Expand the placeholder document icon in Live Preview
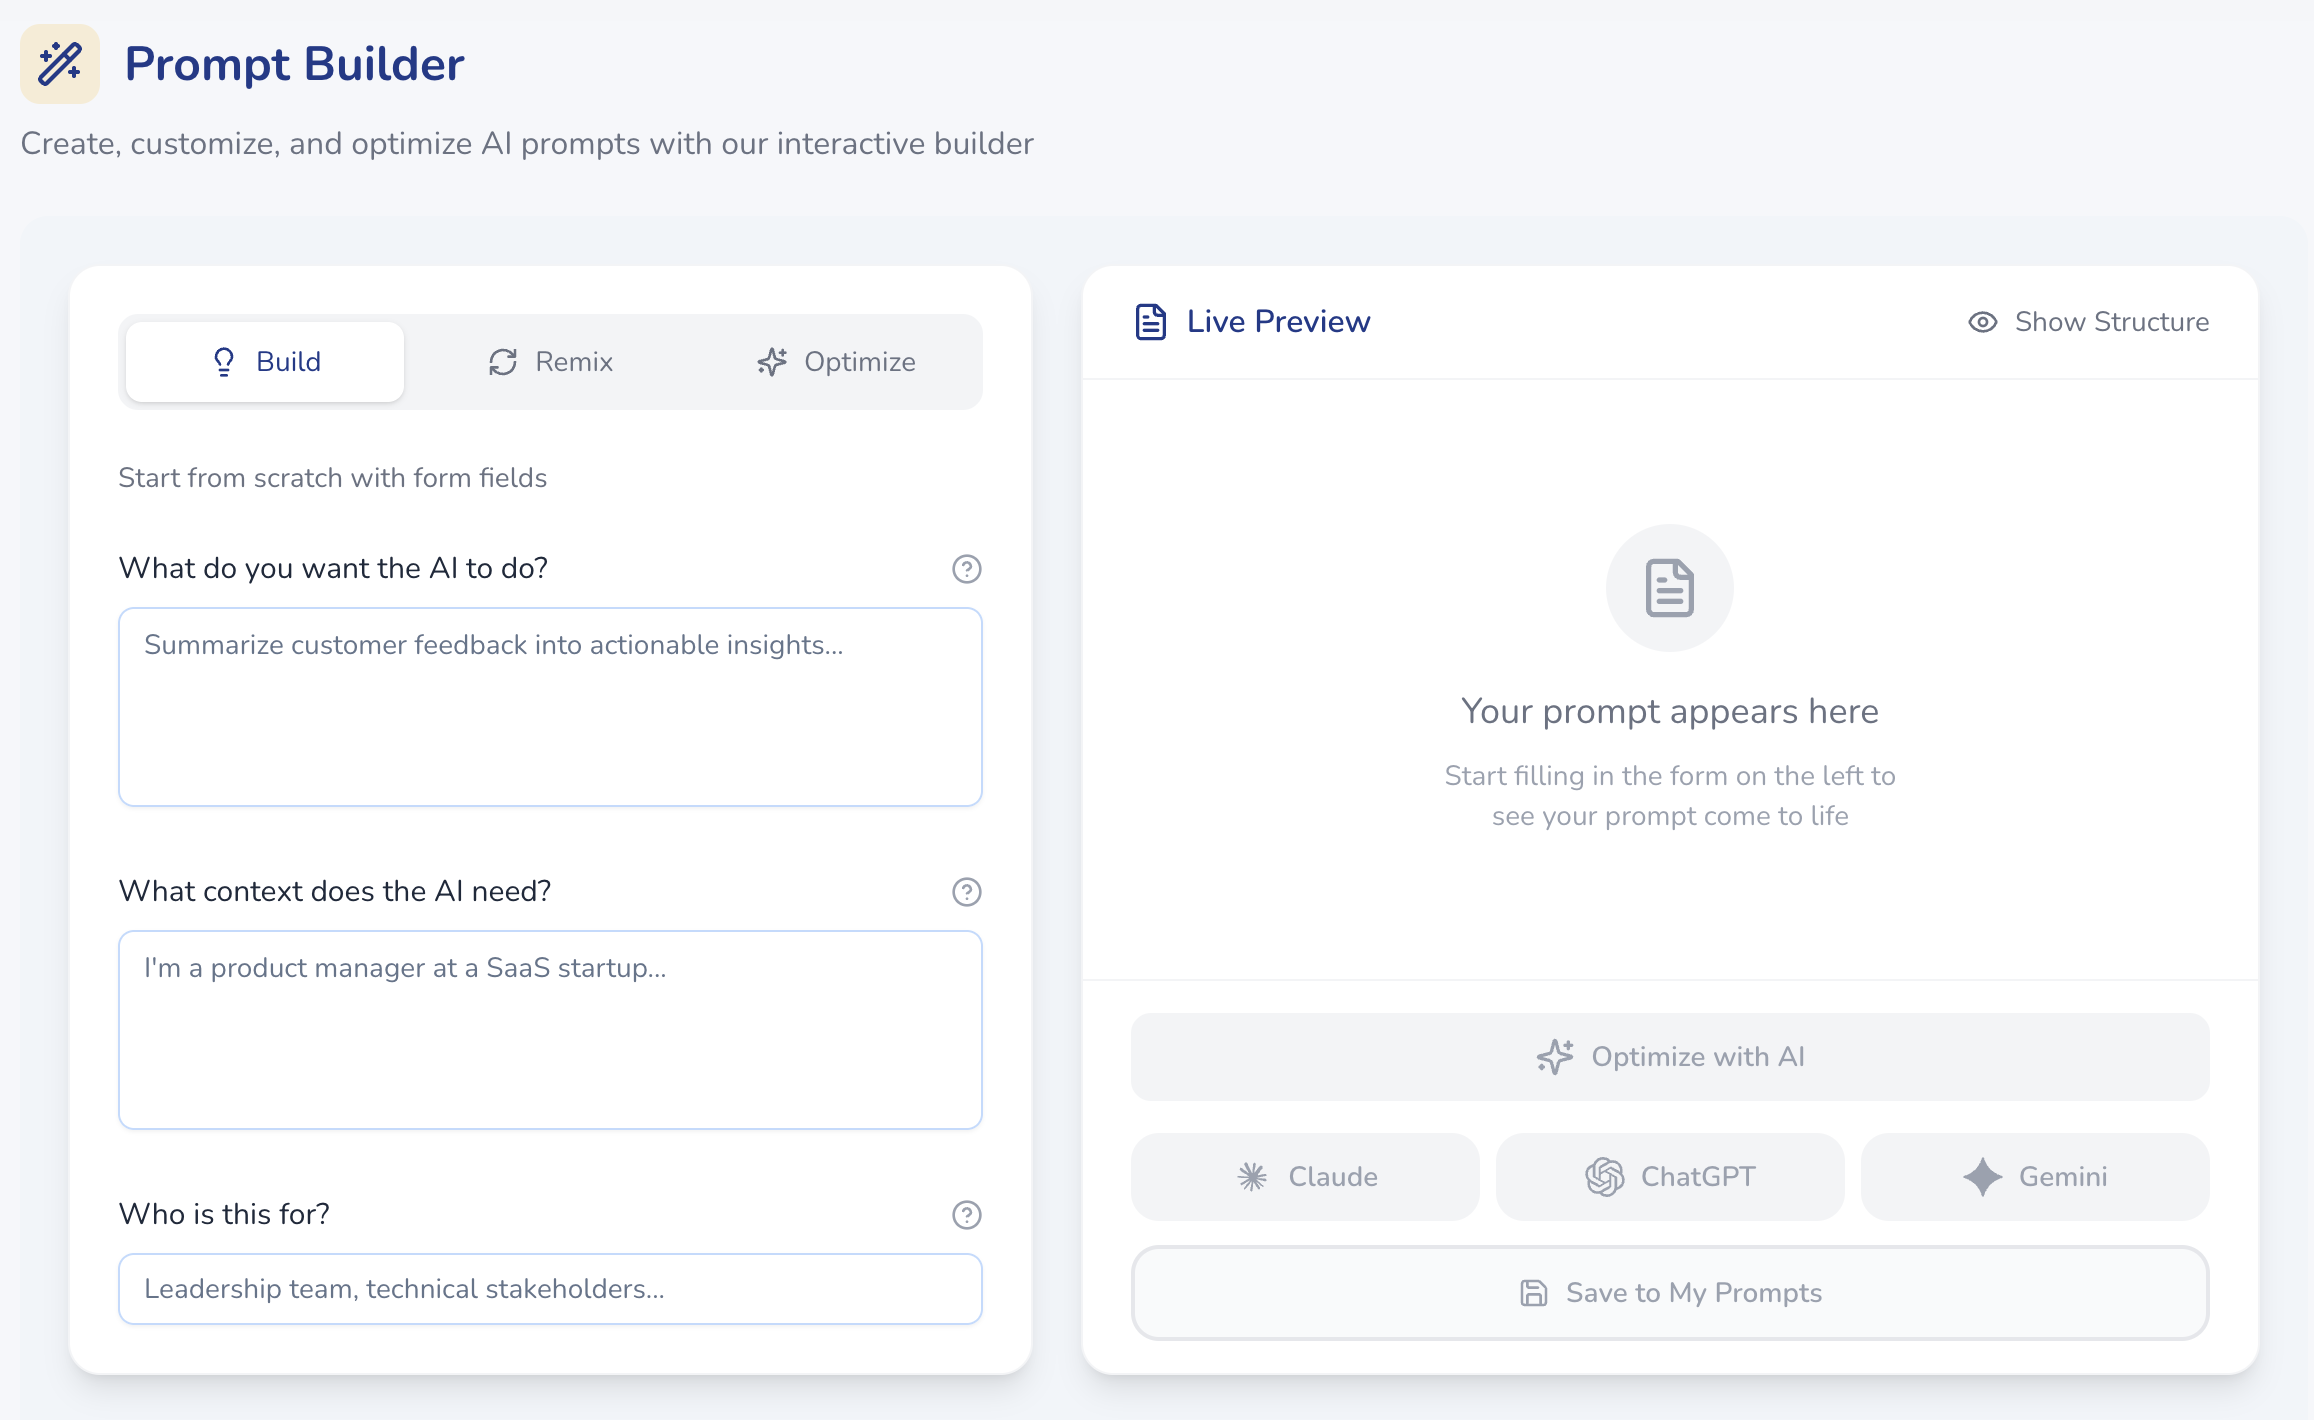Image resolution: width=2314 pixels, height=1420 pixels. (x=1668, y=588)
